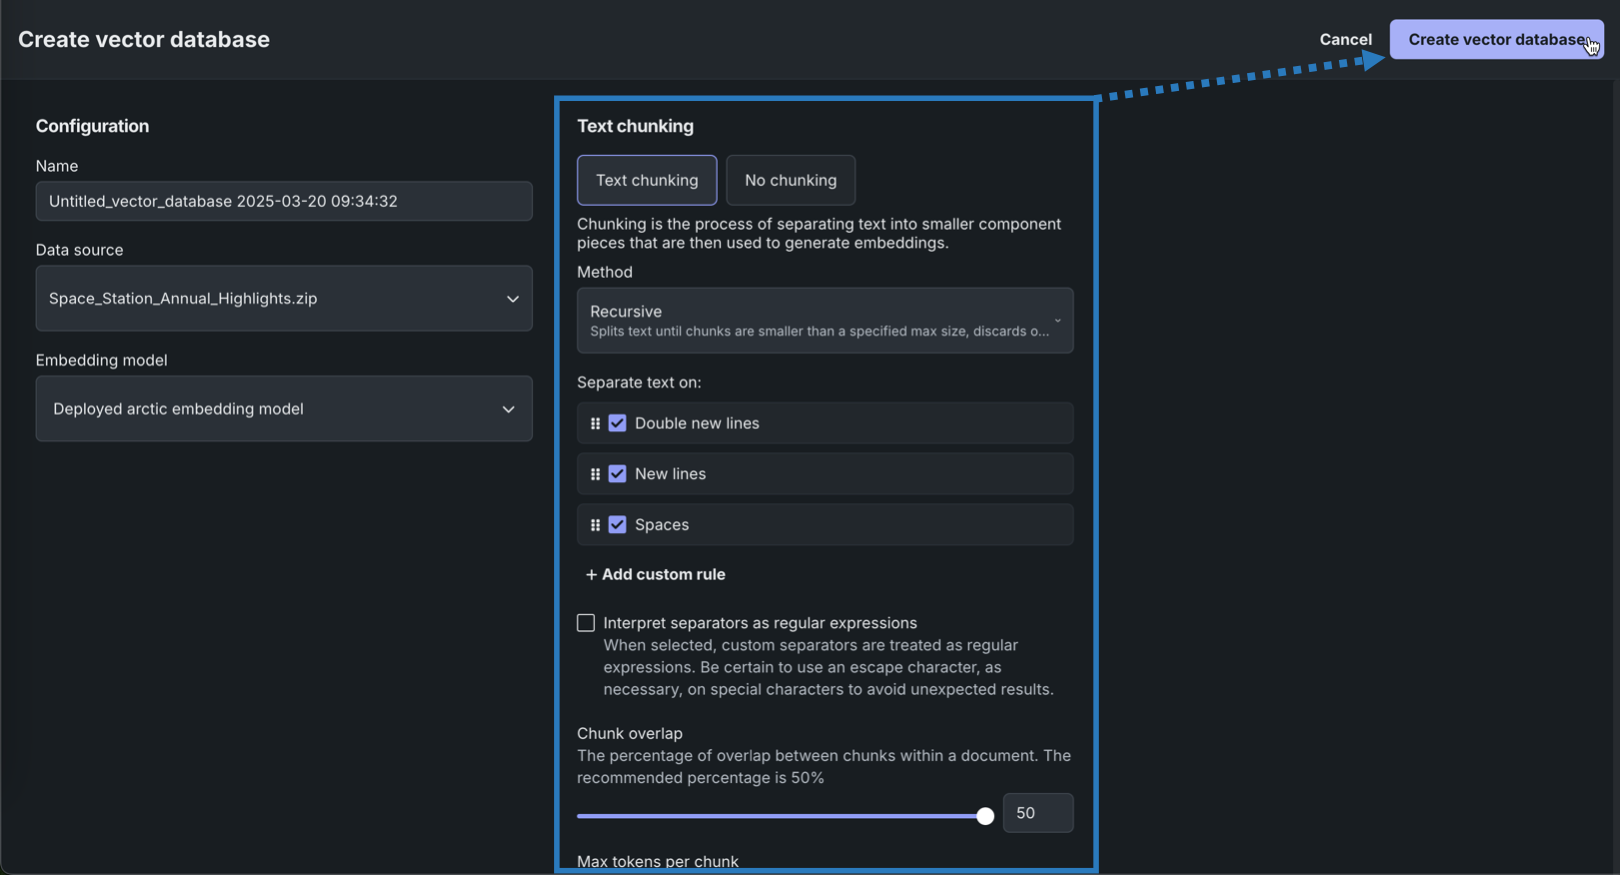Select the Text chunking tab
The height and width of the screenshot is (875, 1620).
(x=647, y=180)
